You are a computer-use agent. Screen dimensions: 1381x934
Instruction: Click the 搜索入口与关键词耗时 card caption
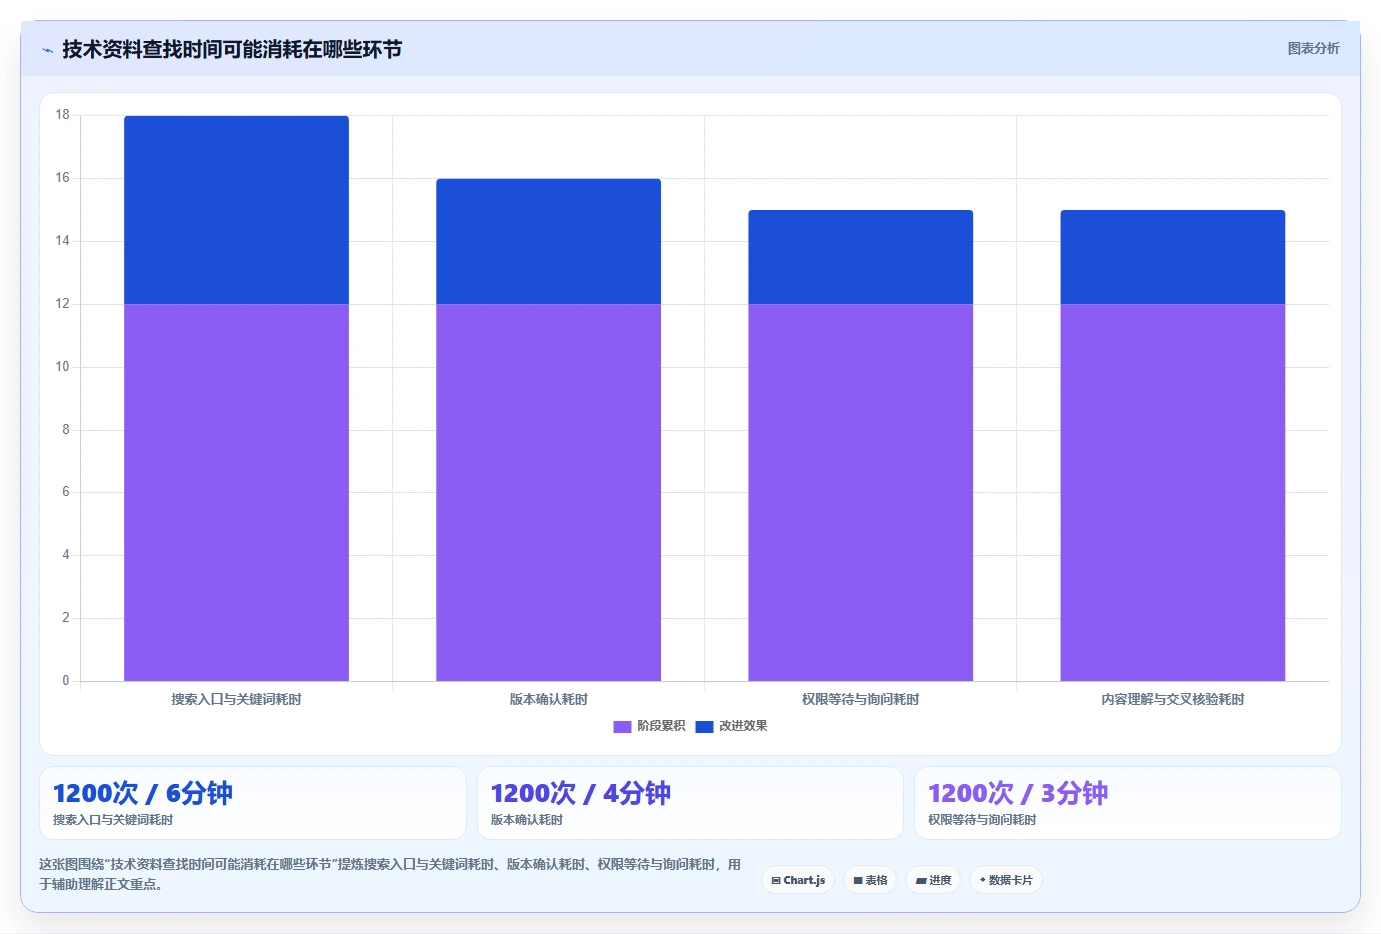point(113,820)
